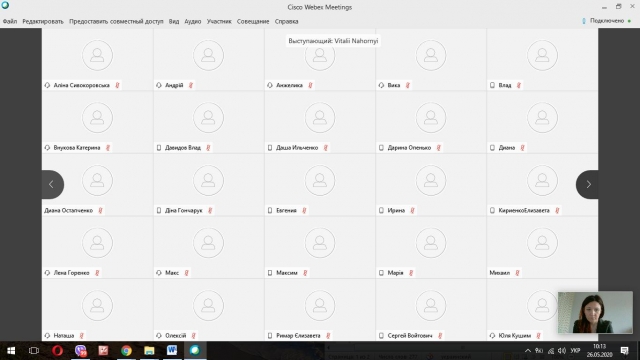Screen dimensions: 640x360
Task: Click Римар Єлизавета's muted microphone icon
Action: (328, 336)
